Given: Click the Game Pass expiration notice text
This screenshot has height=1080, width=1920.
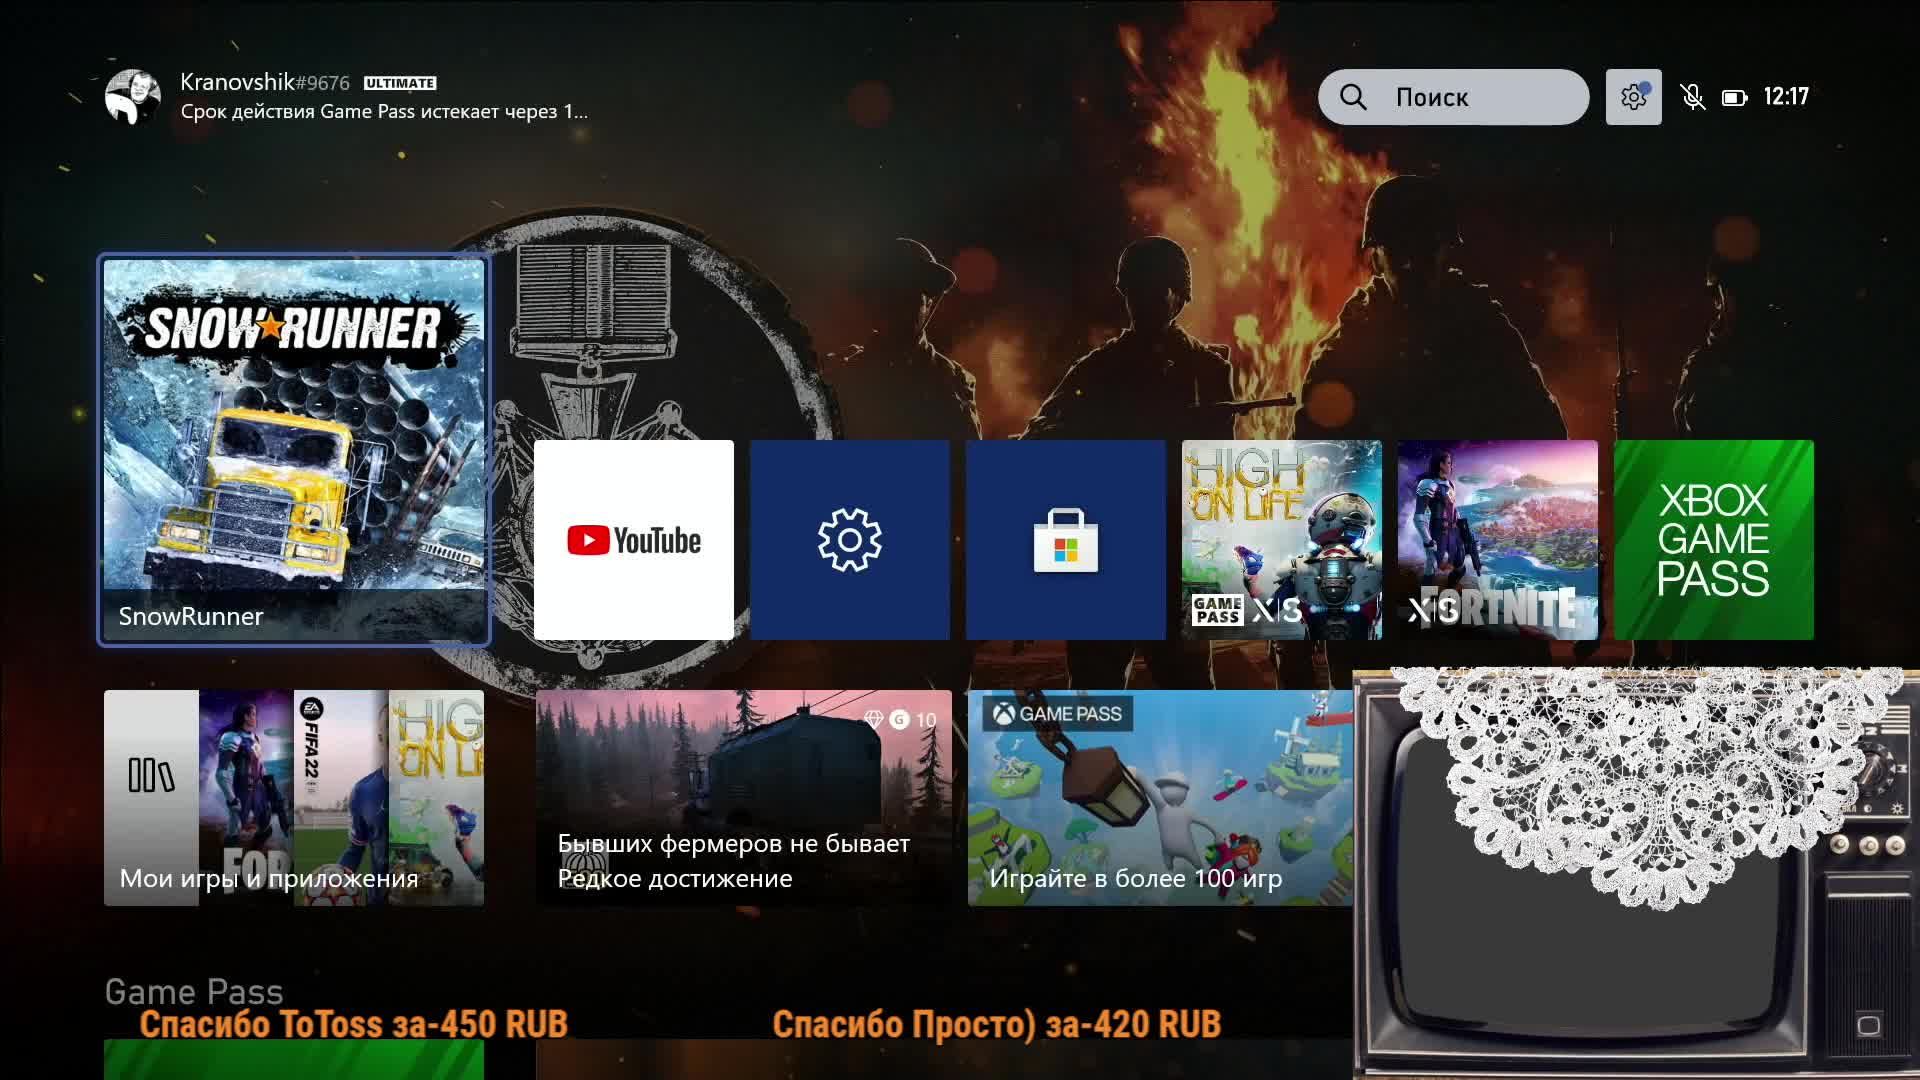Looking at the screenshot, I should pos(384,112).
